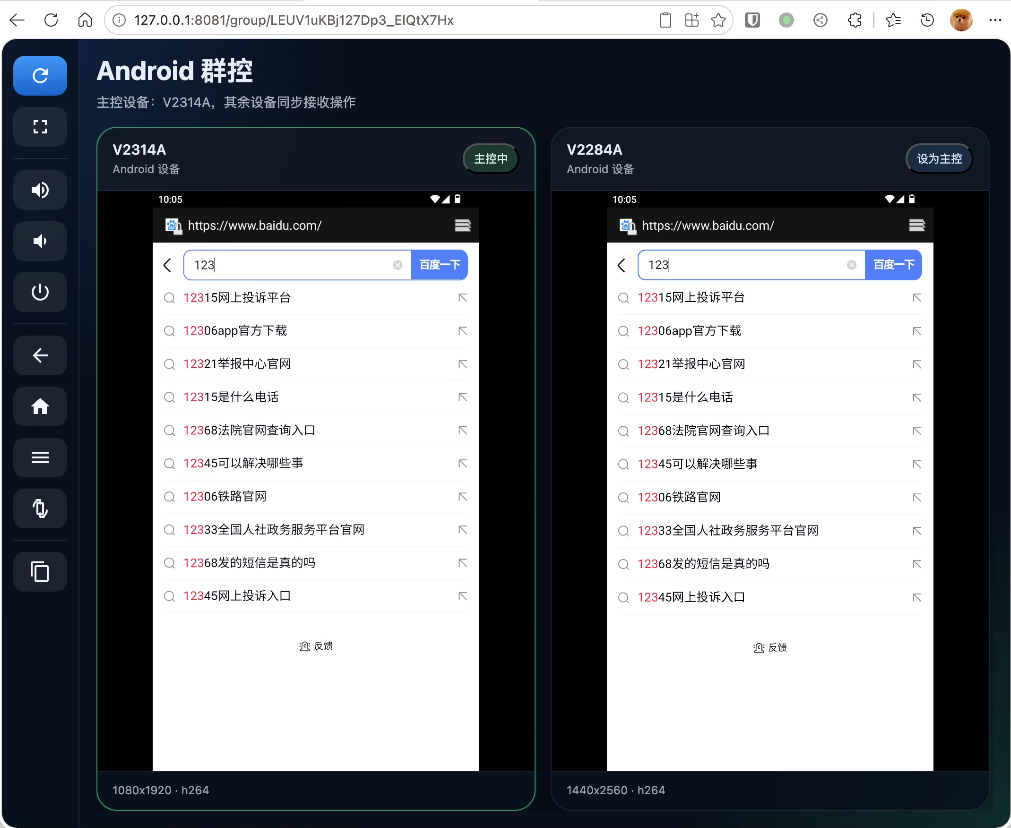
Task: Open browser history clock icon
Action: pos(927,20)
